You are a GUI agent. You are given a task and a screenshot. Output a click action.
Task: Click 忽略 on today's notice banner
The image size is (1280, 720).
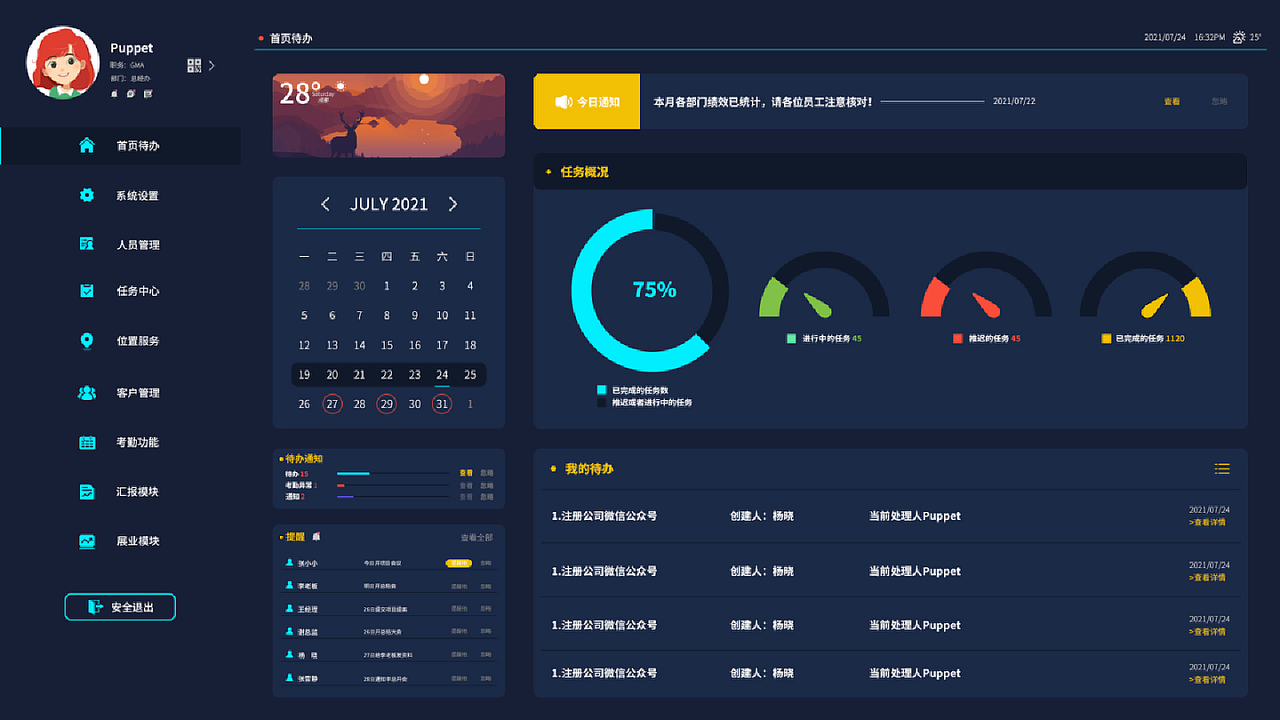coord(1219,102)
